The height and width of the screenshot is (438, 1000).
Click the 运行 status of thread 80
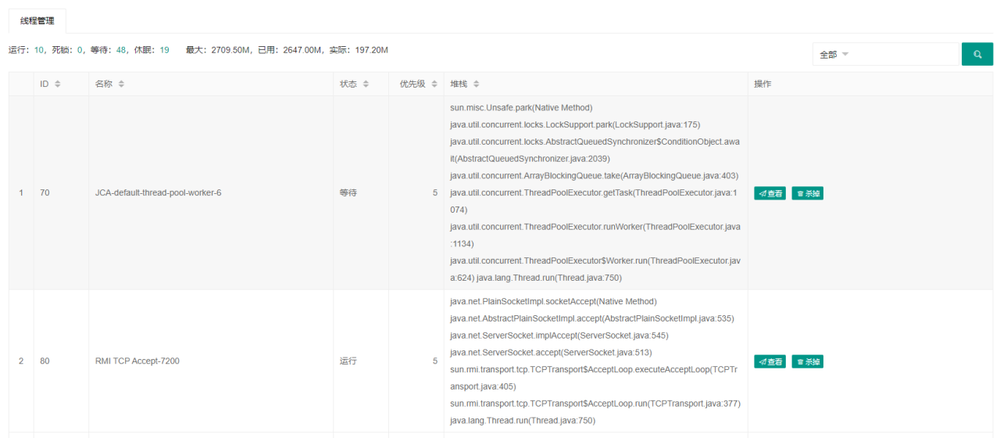(348, 361)
